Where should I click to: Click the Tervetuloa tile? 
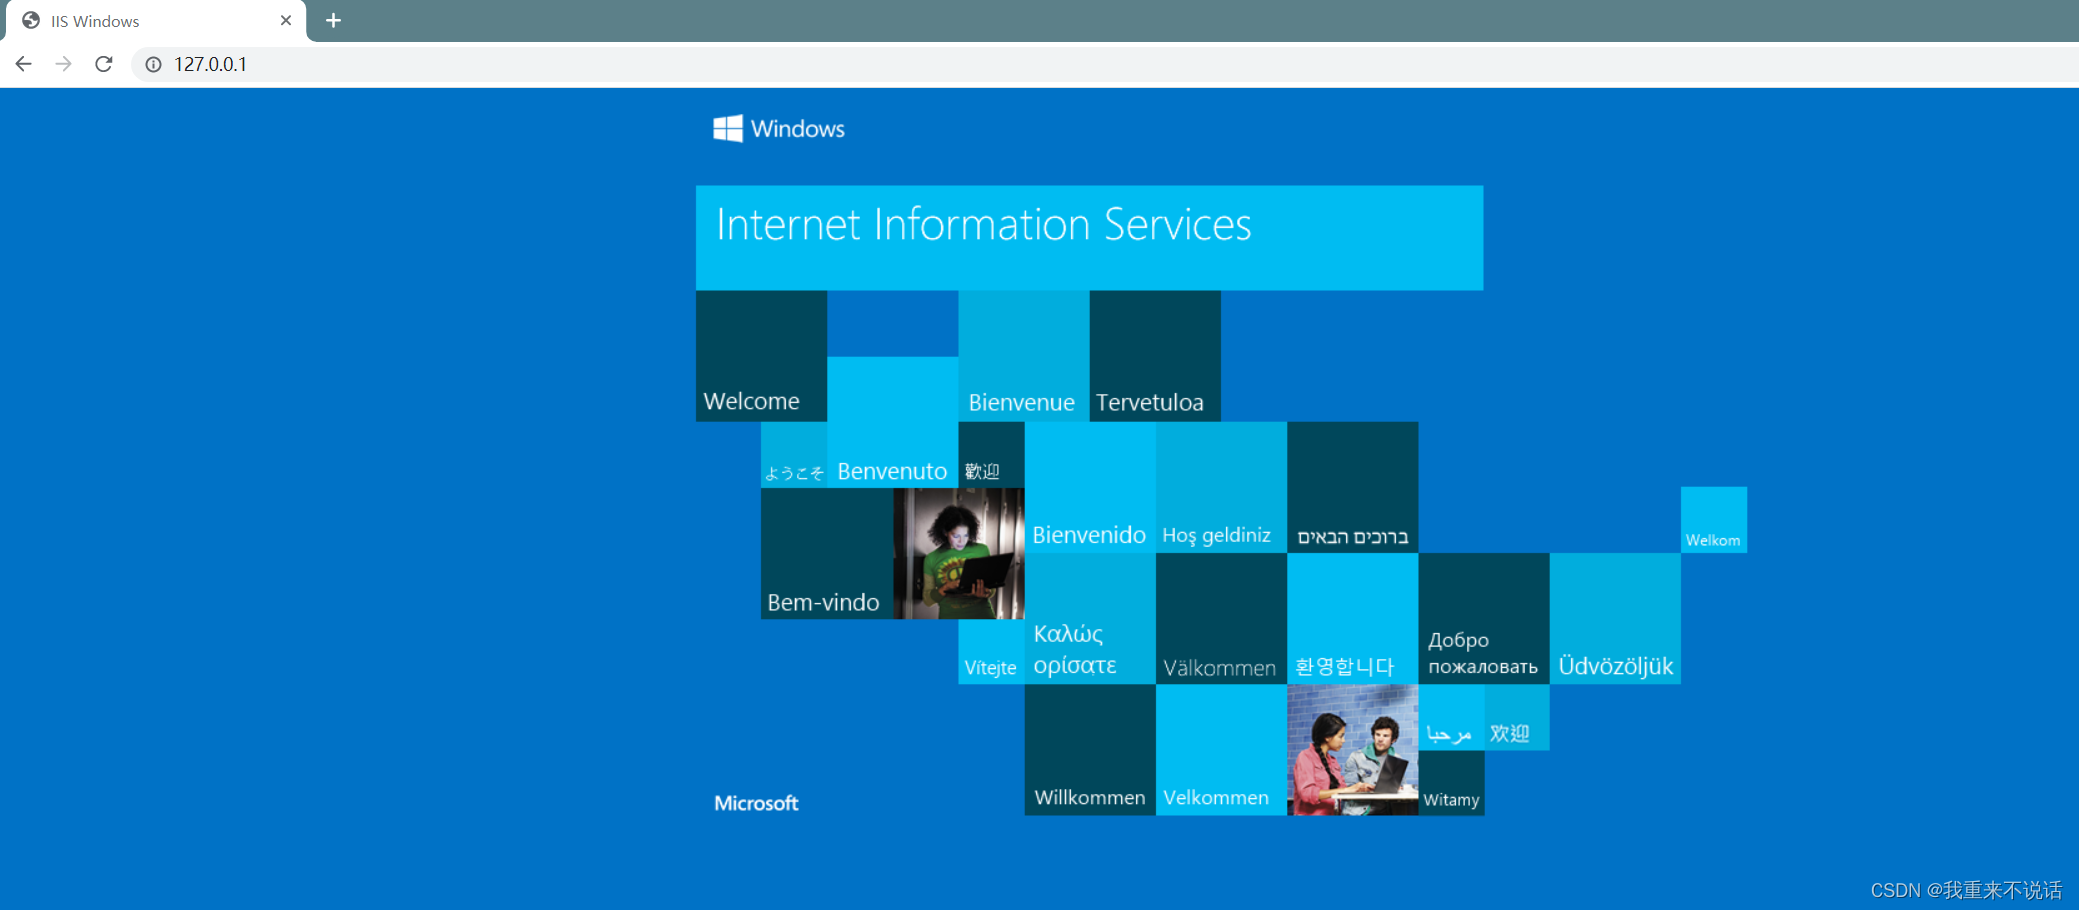tap(1155, 356)
